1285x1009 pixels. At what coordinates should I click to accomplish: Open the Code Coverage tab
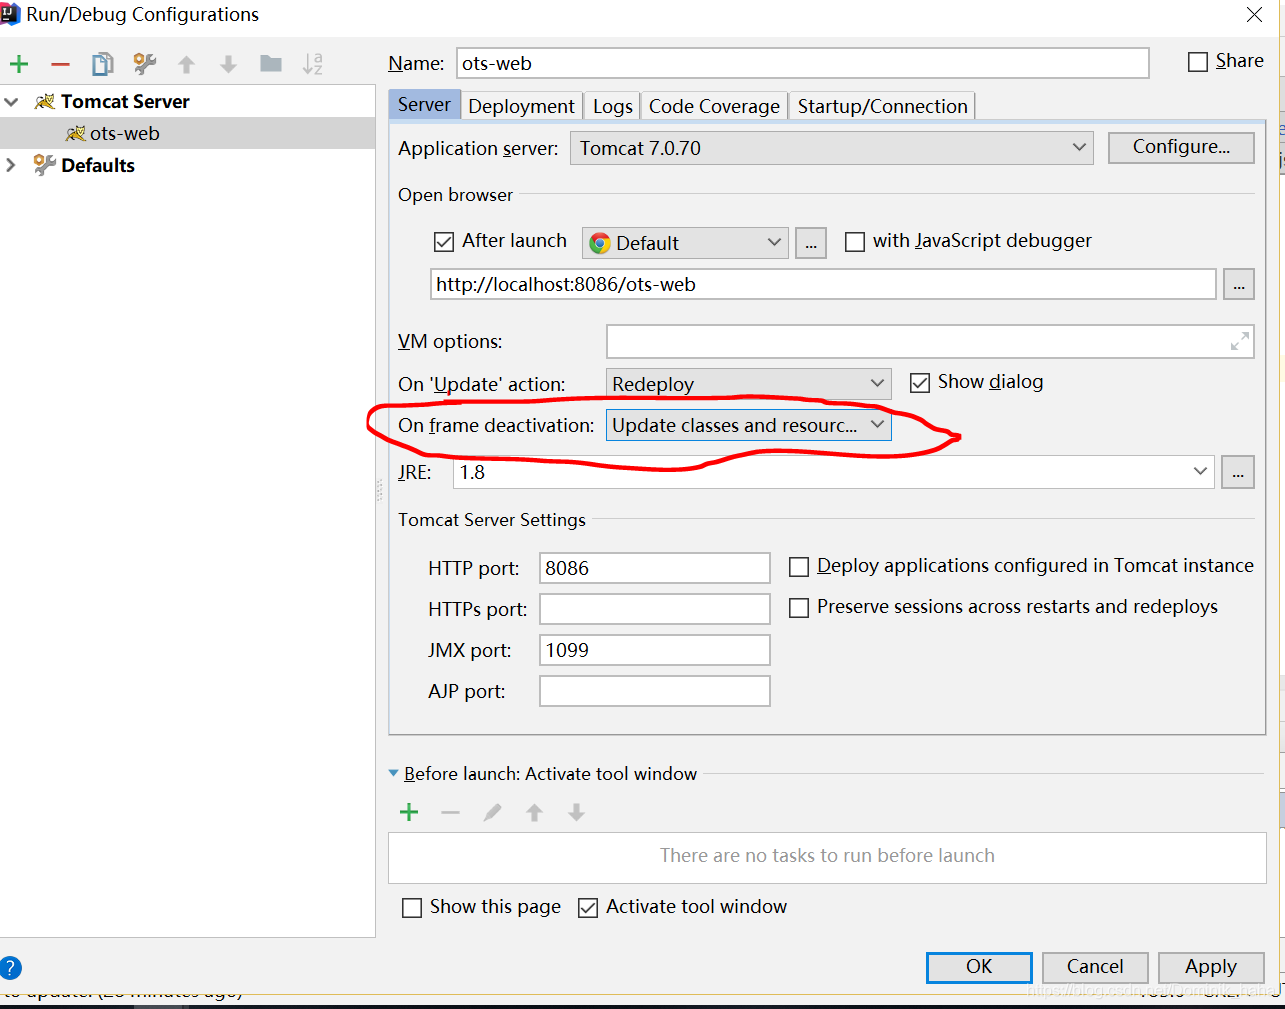pos(714,106)
